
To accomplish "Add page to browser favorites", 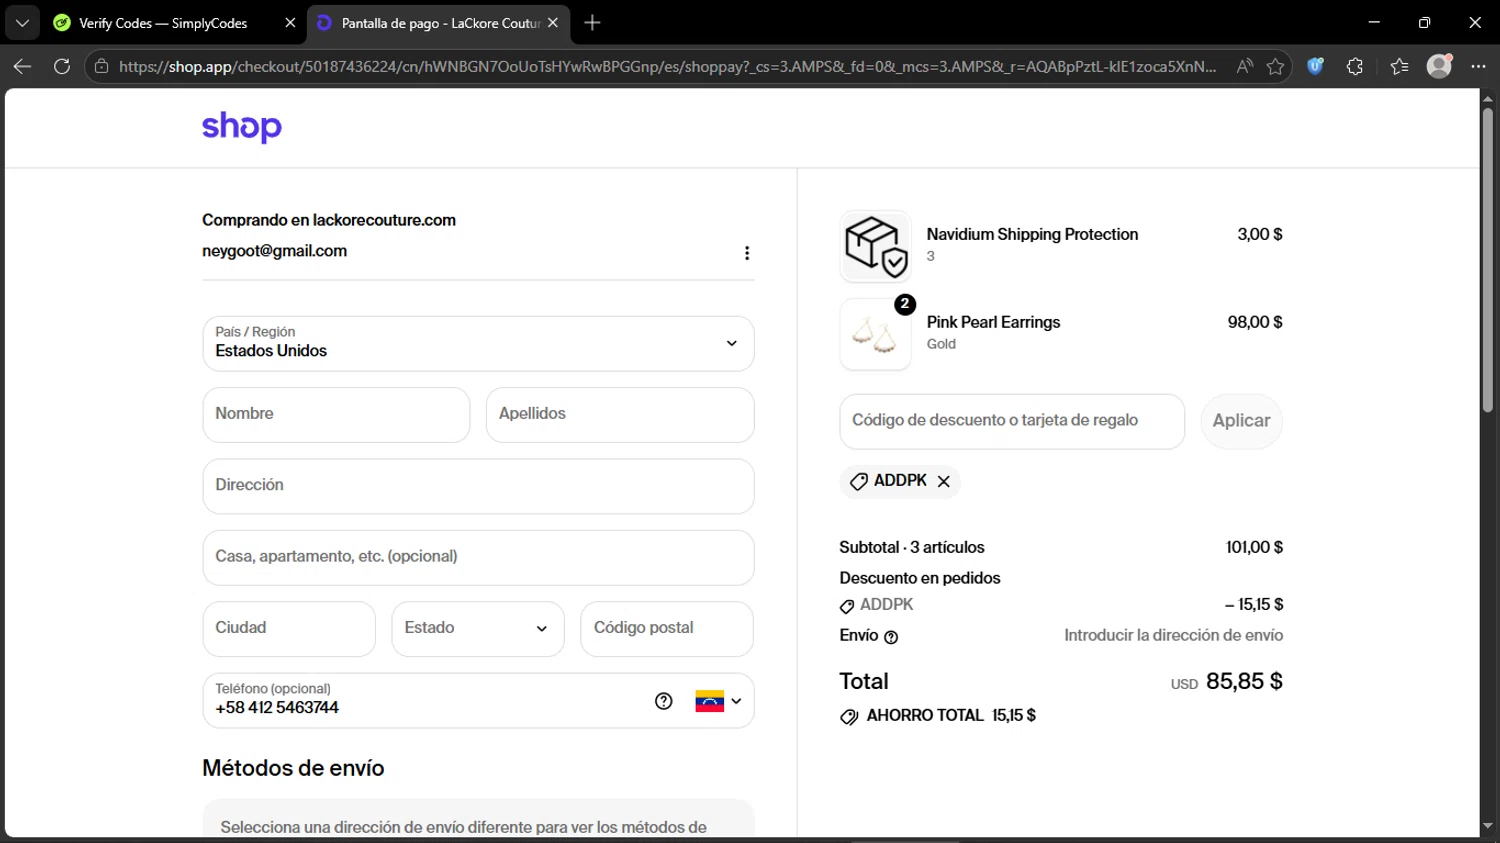I will 1275,66.
